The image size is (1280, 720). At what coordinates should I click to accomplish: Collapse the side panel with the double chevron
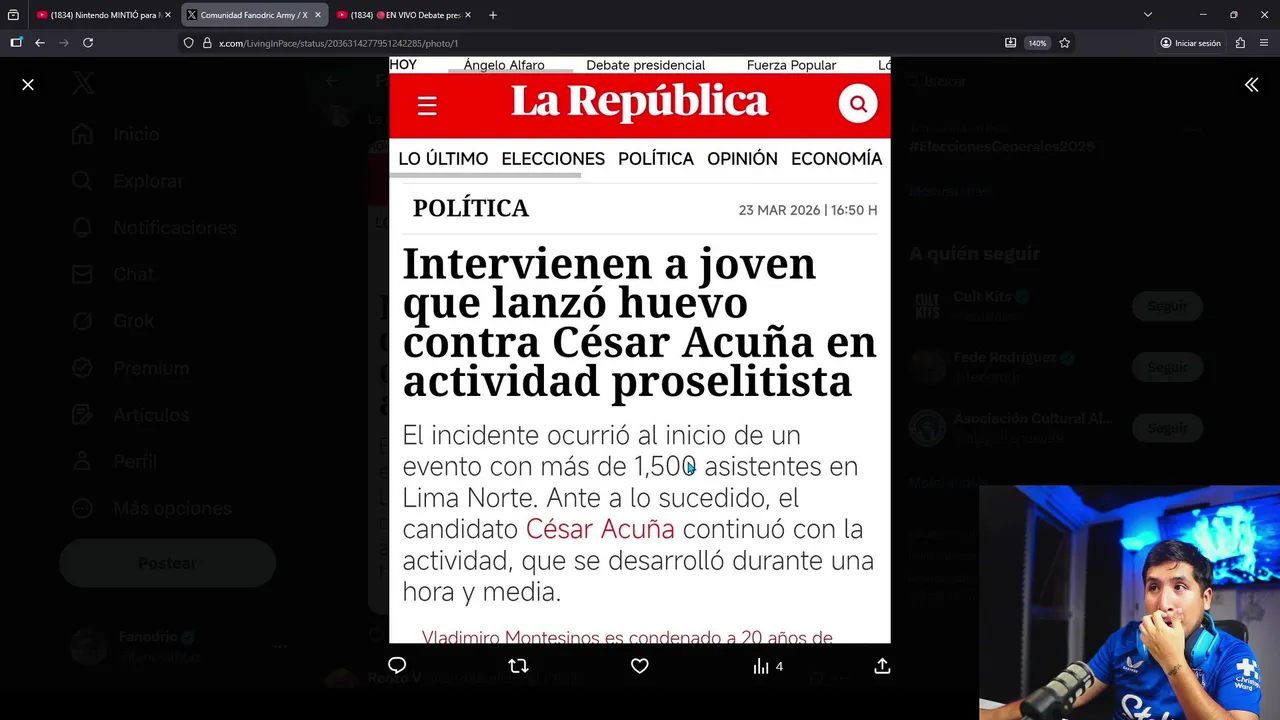(x=1251, y=85)
